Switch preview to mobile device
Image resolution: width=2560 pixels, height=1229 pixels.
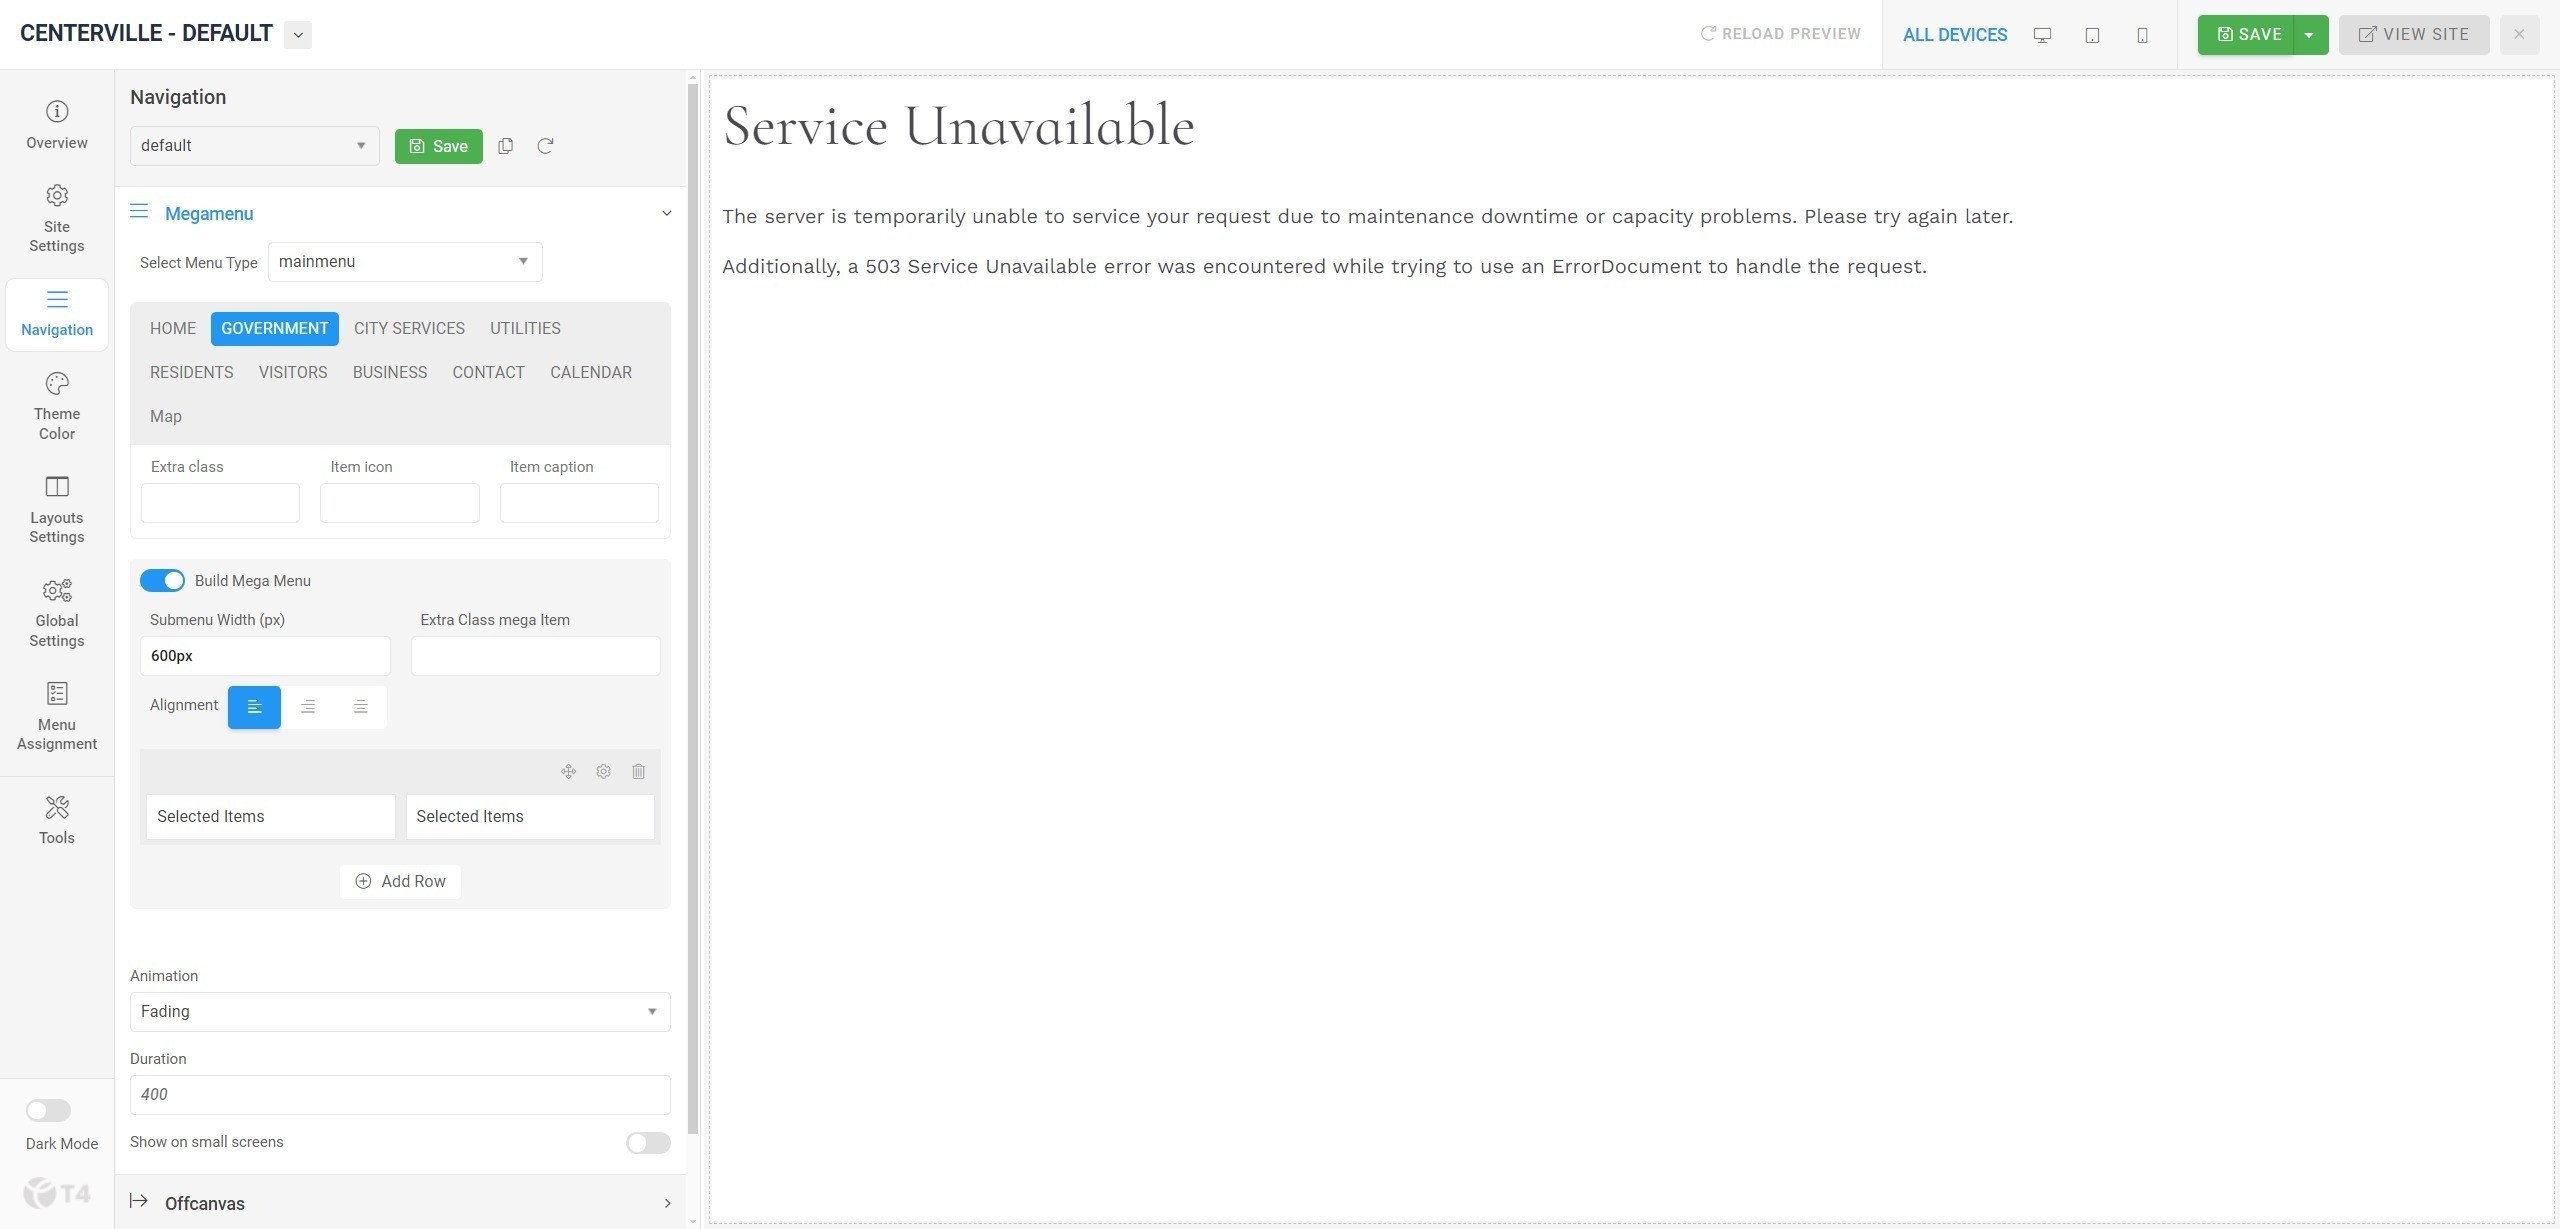point(2142,35)
